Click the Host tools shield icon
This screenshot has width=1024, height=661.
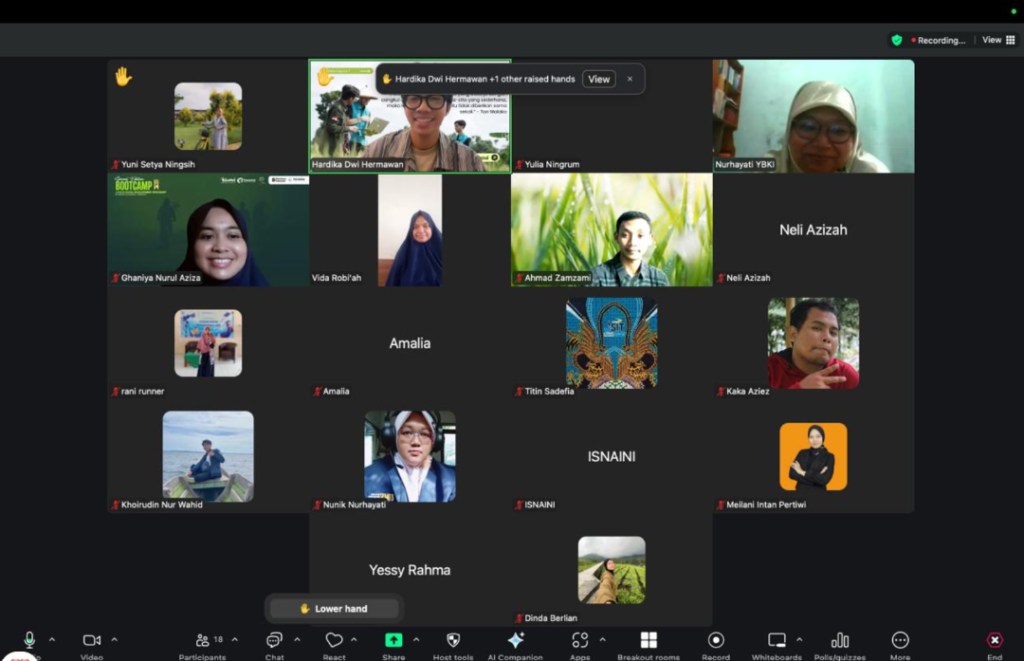coord(453,641)
